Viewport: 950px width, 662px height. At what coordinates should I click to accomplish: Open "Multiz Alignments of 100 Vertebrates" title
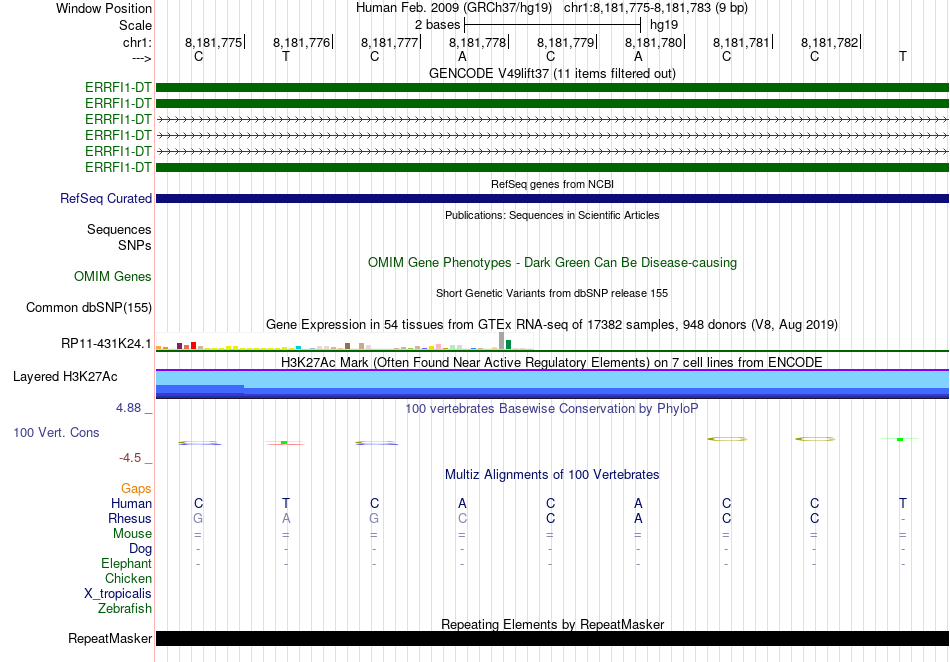[552, 475]
